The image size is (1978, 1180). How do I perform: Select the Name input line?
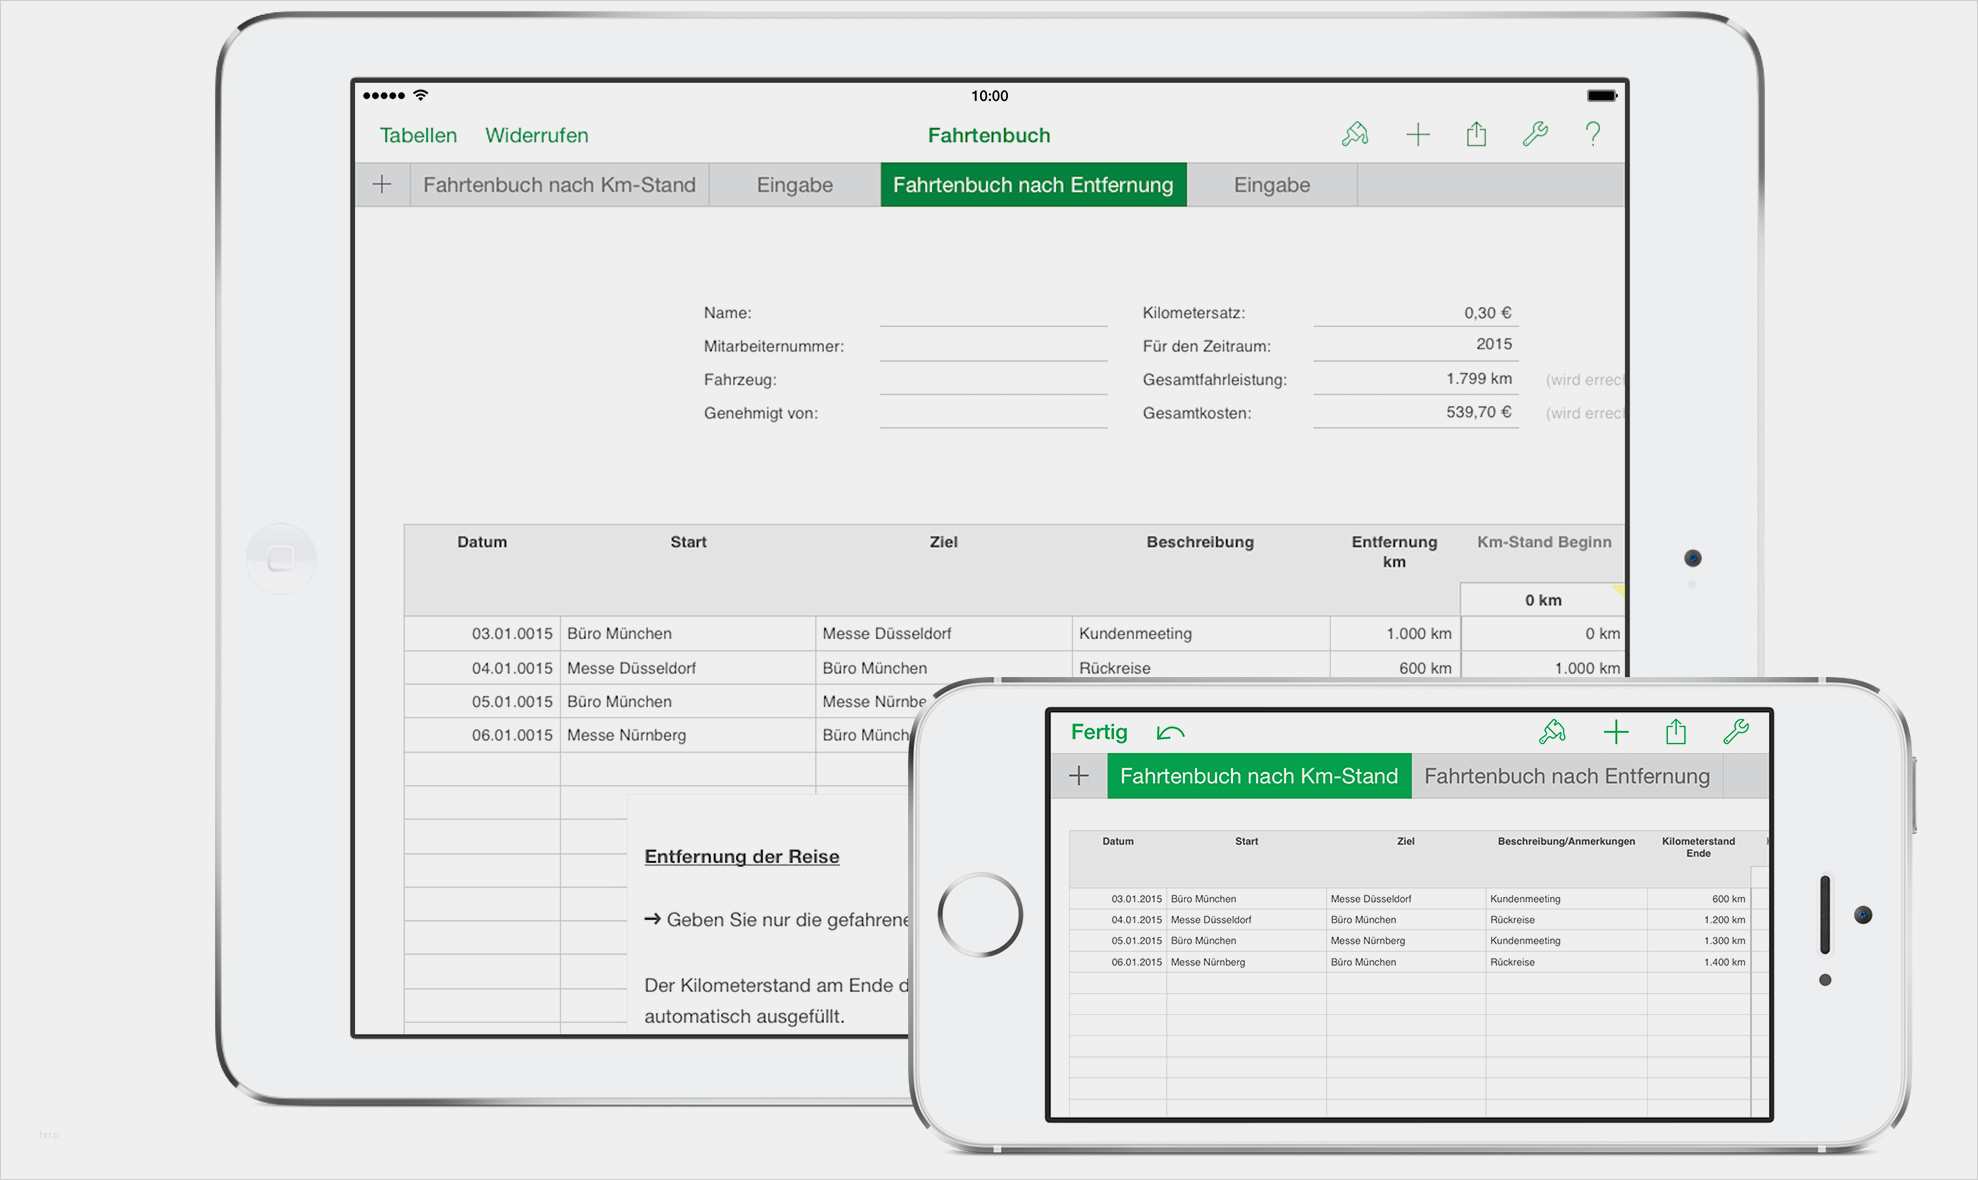coord(993,314)
